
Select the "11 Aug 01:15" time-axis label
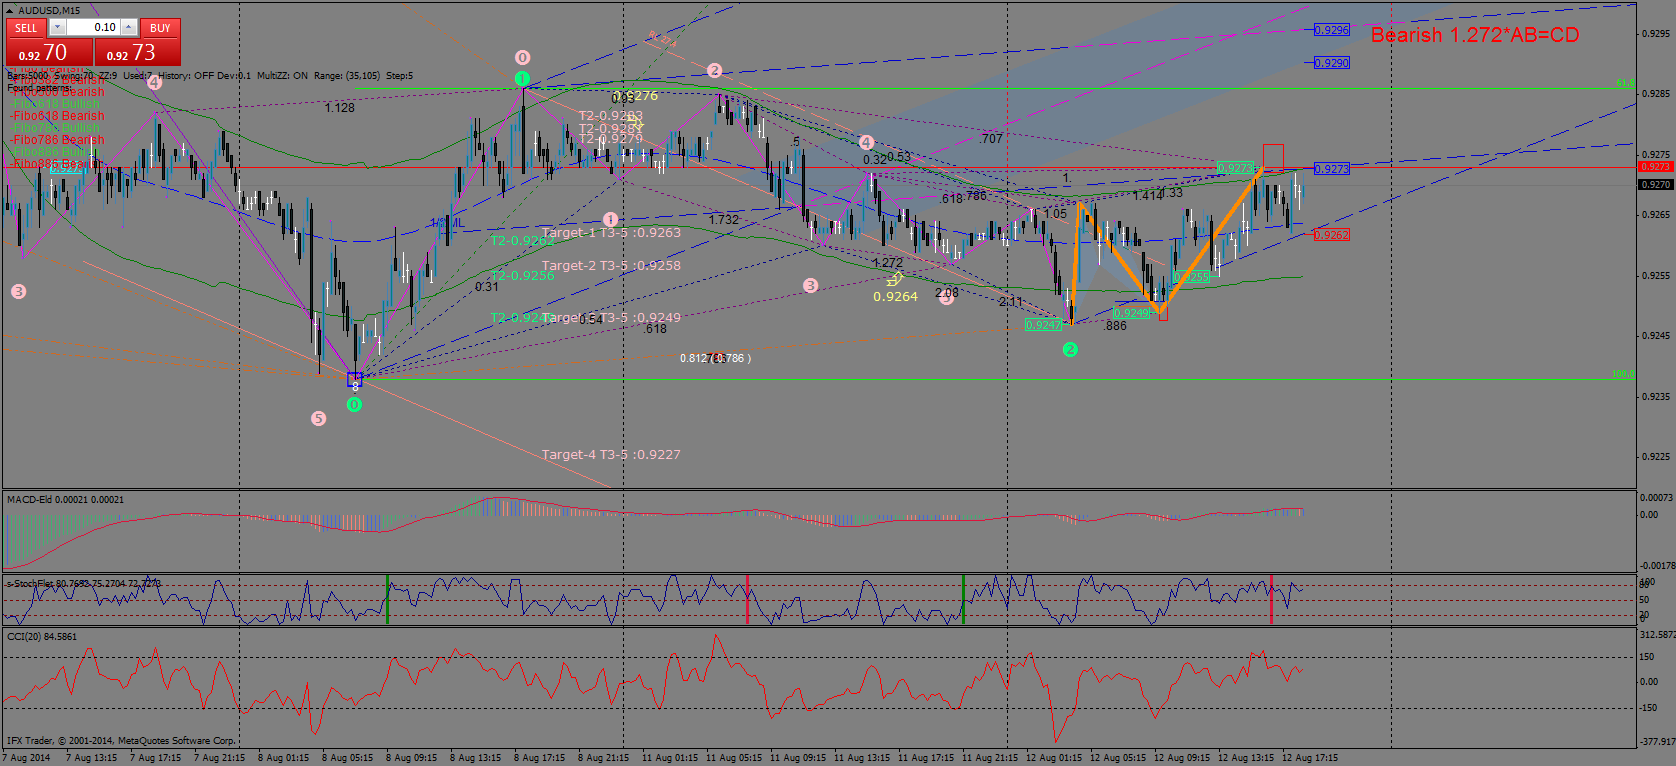(x=670, y=758)
